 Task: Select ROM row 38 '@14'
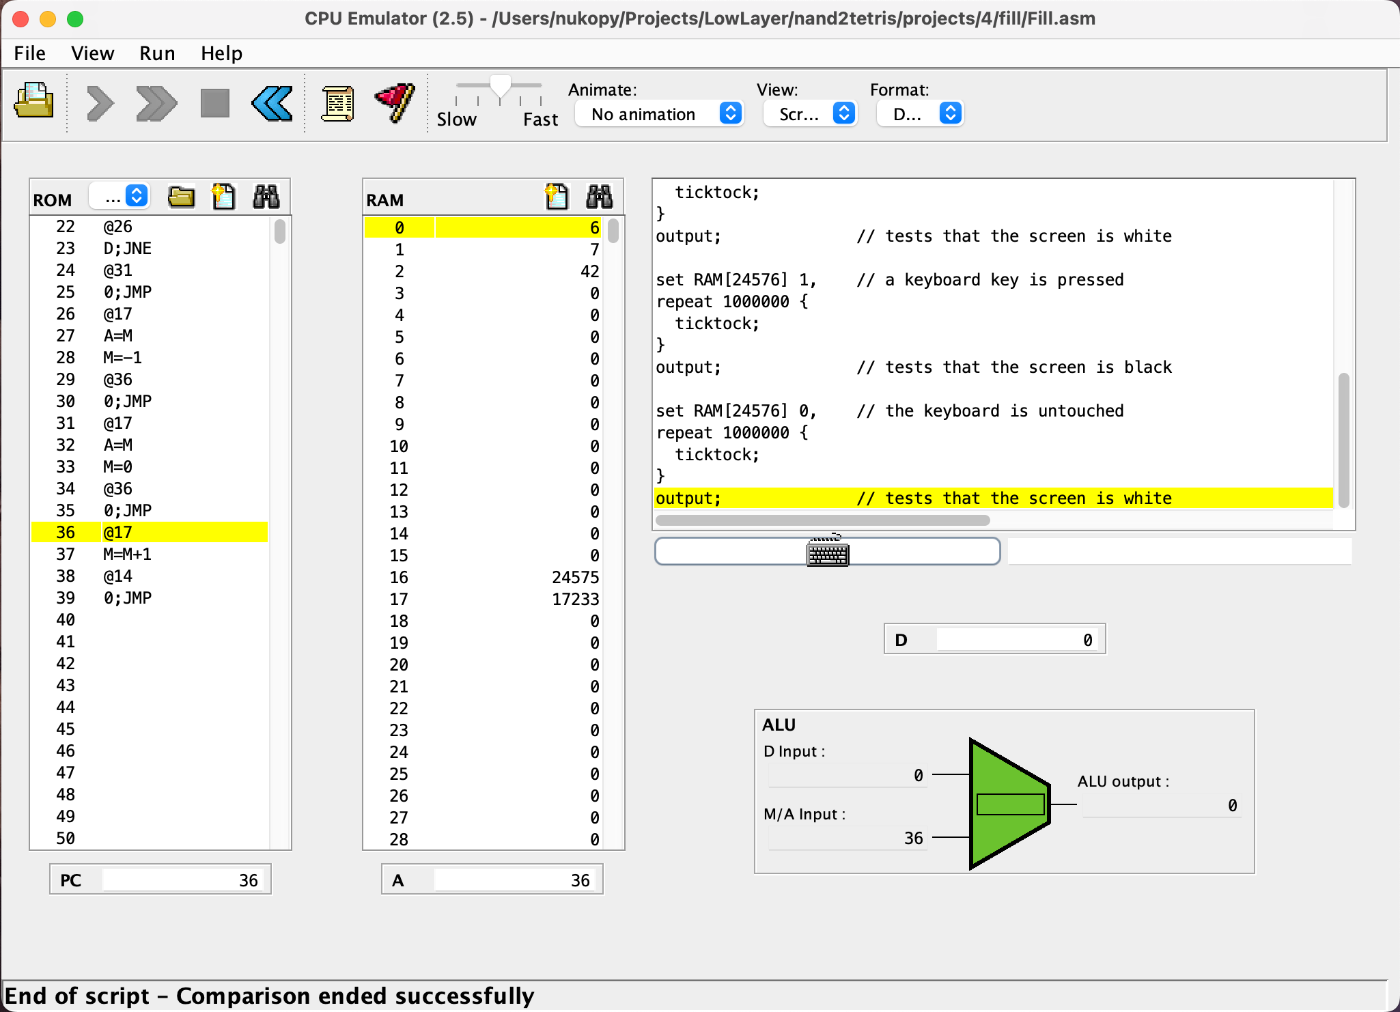pos(150,576)
